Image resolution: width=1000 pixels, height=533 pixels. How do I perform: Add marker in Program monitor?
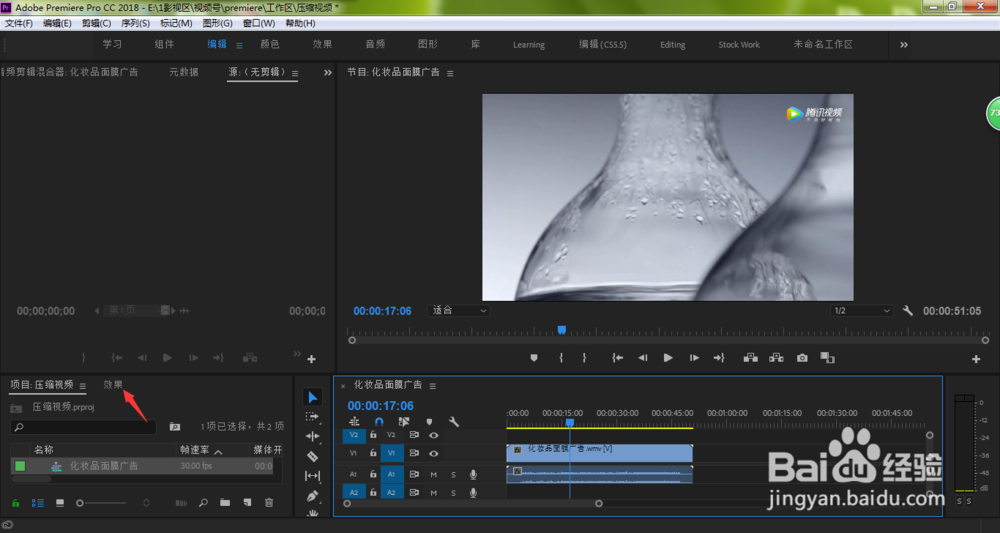point(534,358)
